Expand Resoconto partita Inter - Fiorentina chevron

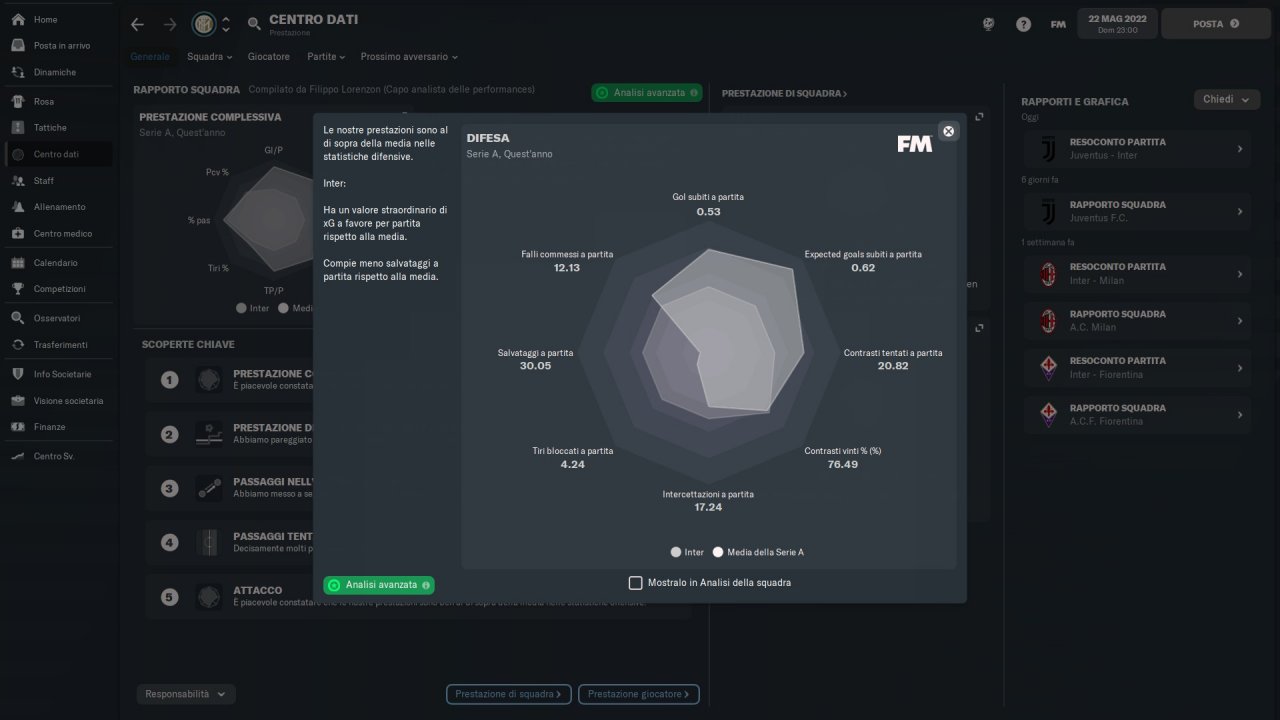(x=1240, y=368)
